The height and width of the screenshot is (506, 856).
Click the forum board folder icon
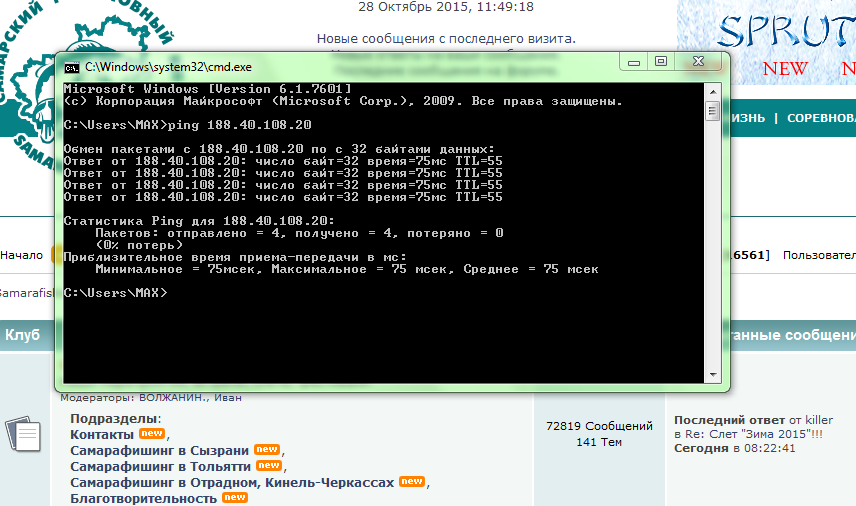23,435
